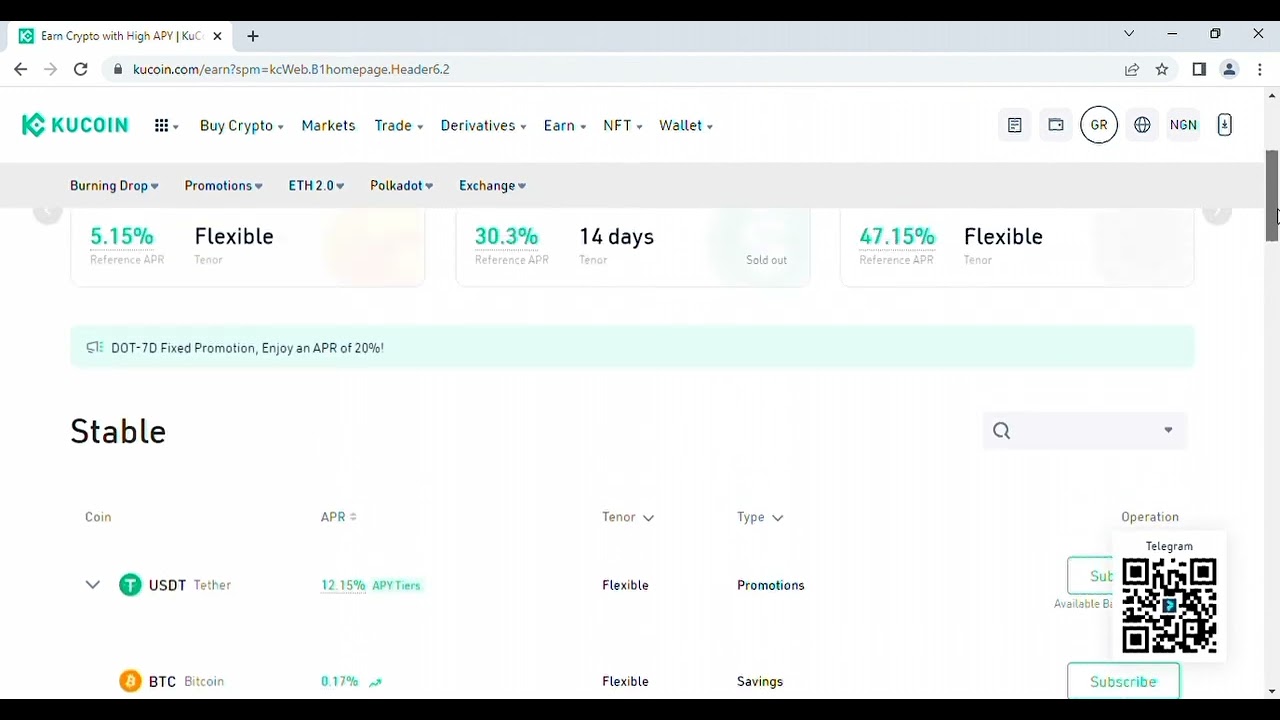Click the search magnifier icon
1280x720 pixels.
1002,431
